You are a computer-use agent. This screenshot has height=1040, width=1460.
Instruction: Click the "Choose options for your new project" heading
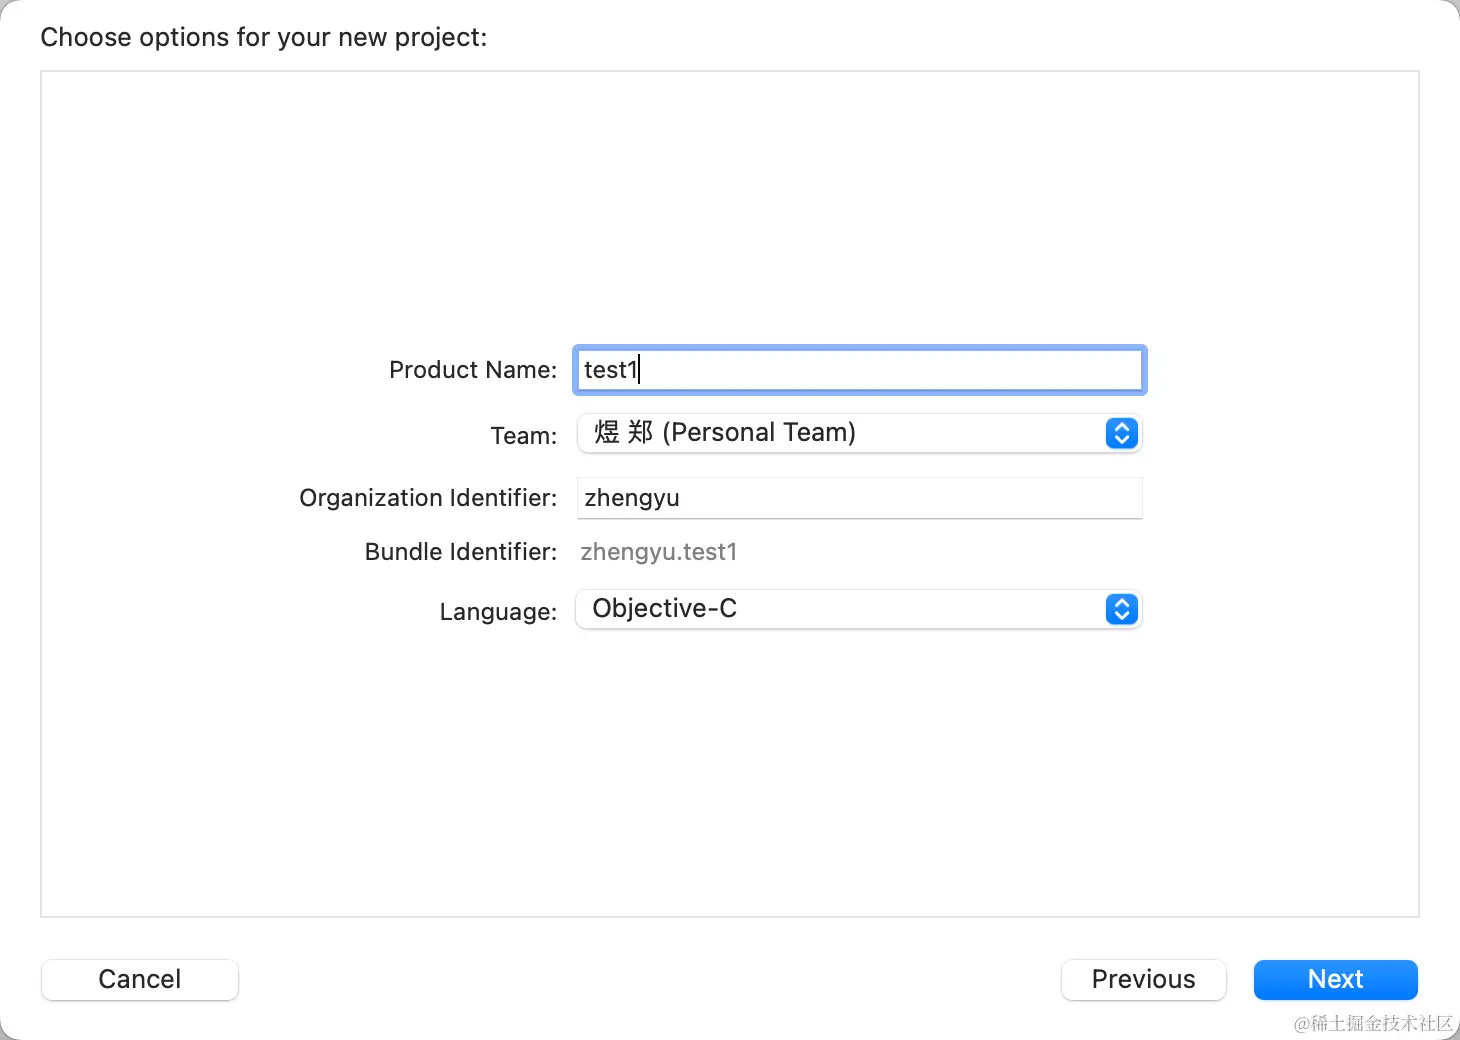click(264, 37)
